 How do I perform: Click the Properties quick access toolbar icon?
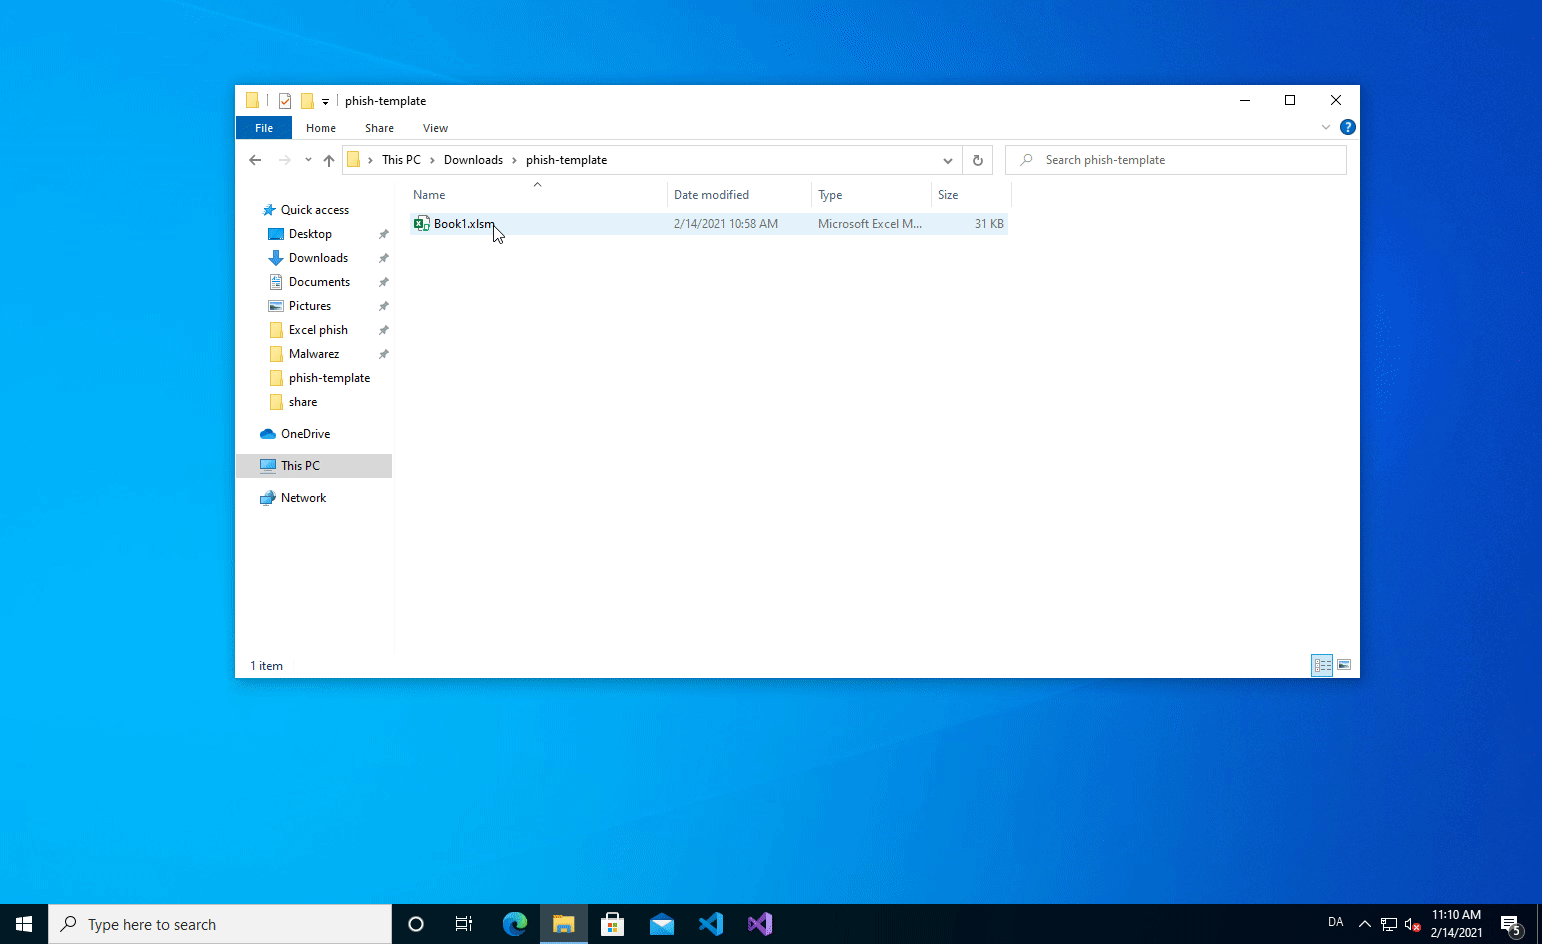(285, 101)
